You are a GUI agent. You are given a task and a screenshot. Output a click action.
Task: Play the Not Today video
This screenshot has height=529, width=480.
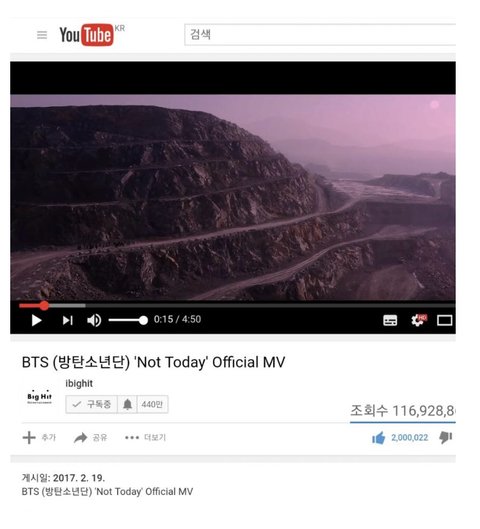click(x=36, y=320)
